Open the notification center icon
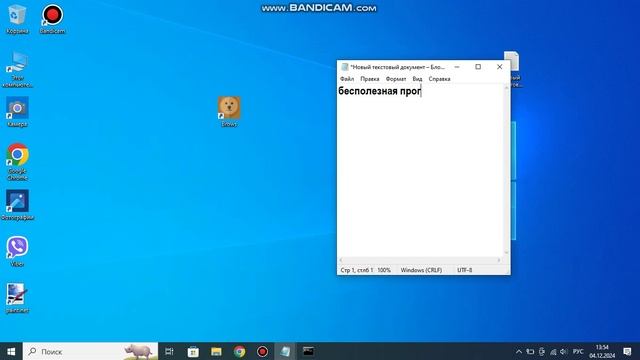The width and height of the screenshot is (640, 360). [627, 351]
